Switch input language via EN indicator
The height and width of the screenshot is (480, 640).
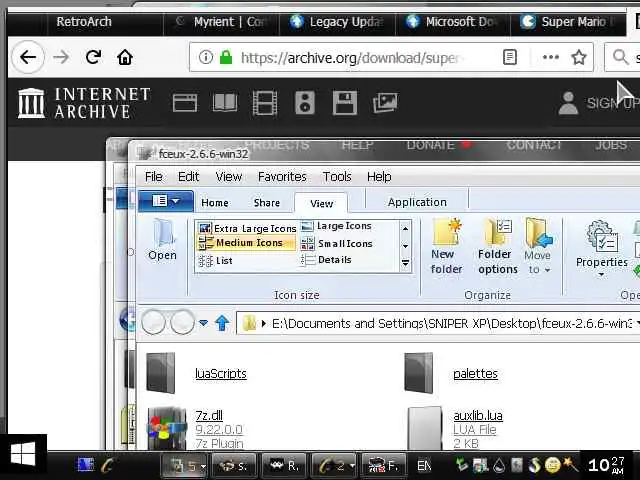click(424, 465)
